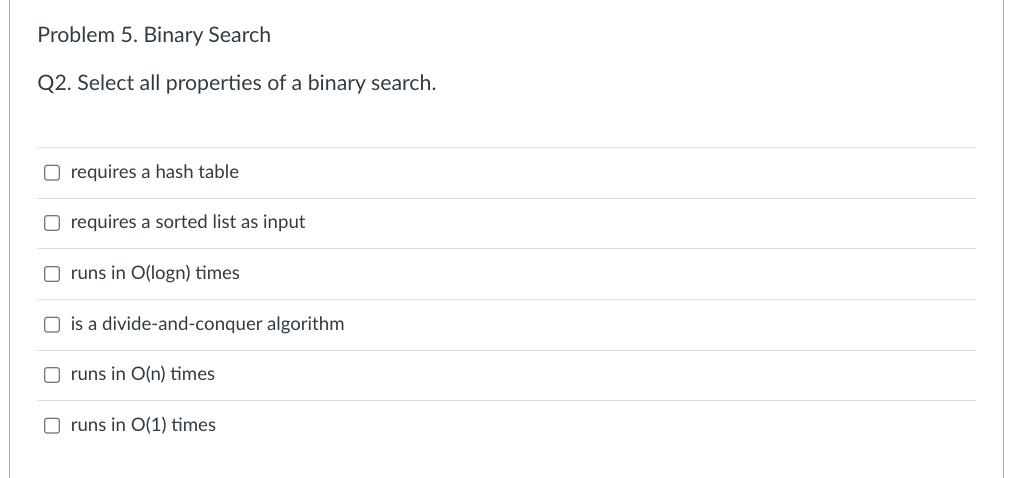Check the 'requires a hash table' checkbox
Viewport: 1012px width, 478px height.
(x=51, y=172)
